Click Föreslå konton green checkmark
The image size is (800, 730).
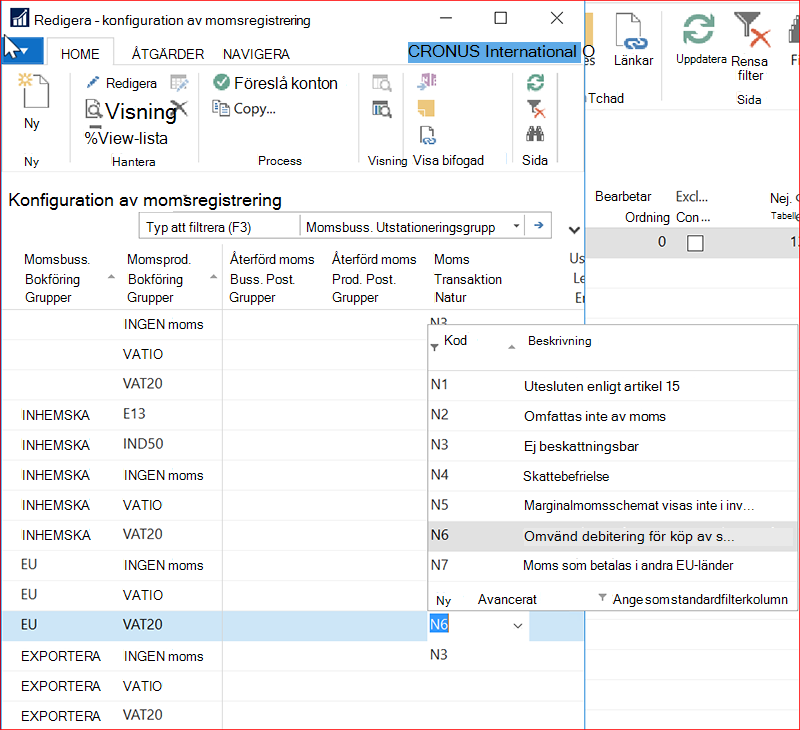(221, 82)
